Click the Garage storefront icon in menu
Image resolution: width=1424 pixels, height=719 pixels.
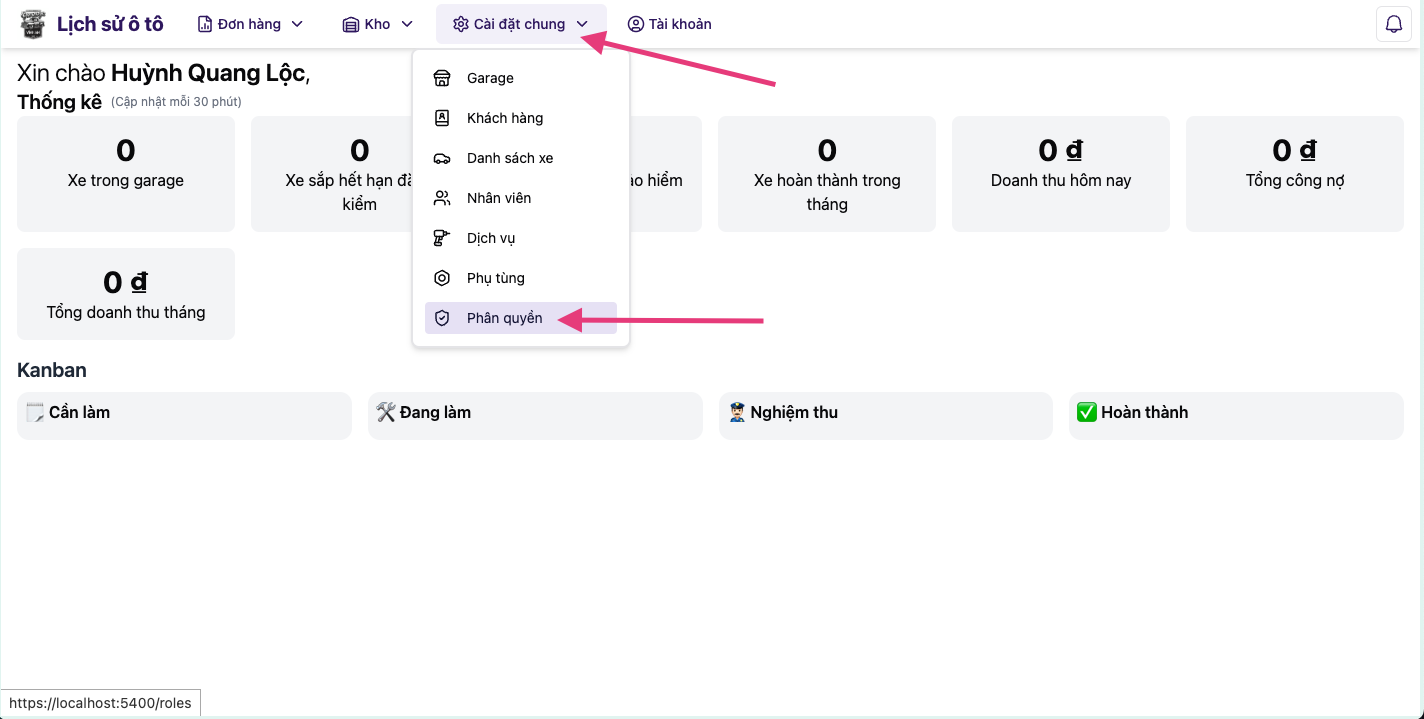pos(442,78)
